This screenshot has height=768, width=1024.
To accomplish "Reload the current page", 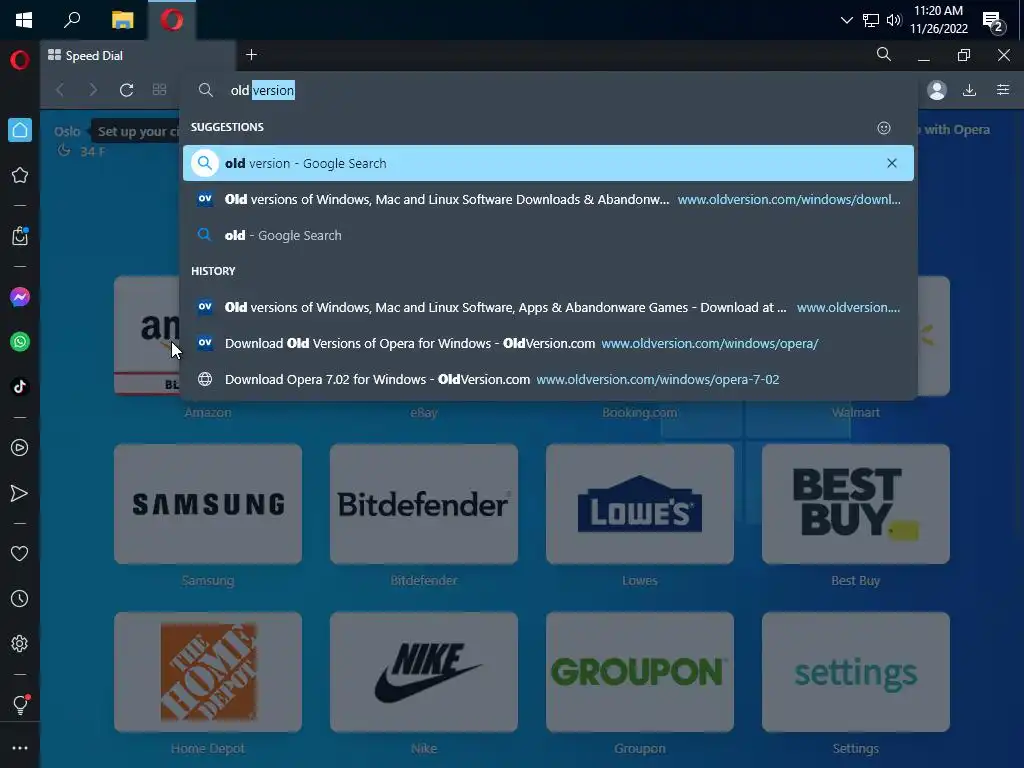I will pos(127,90).
